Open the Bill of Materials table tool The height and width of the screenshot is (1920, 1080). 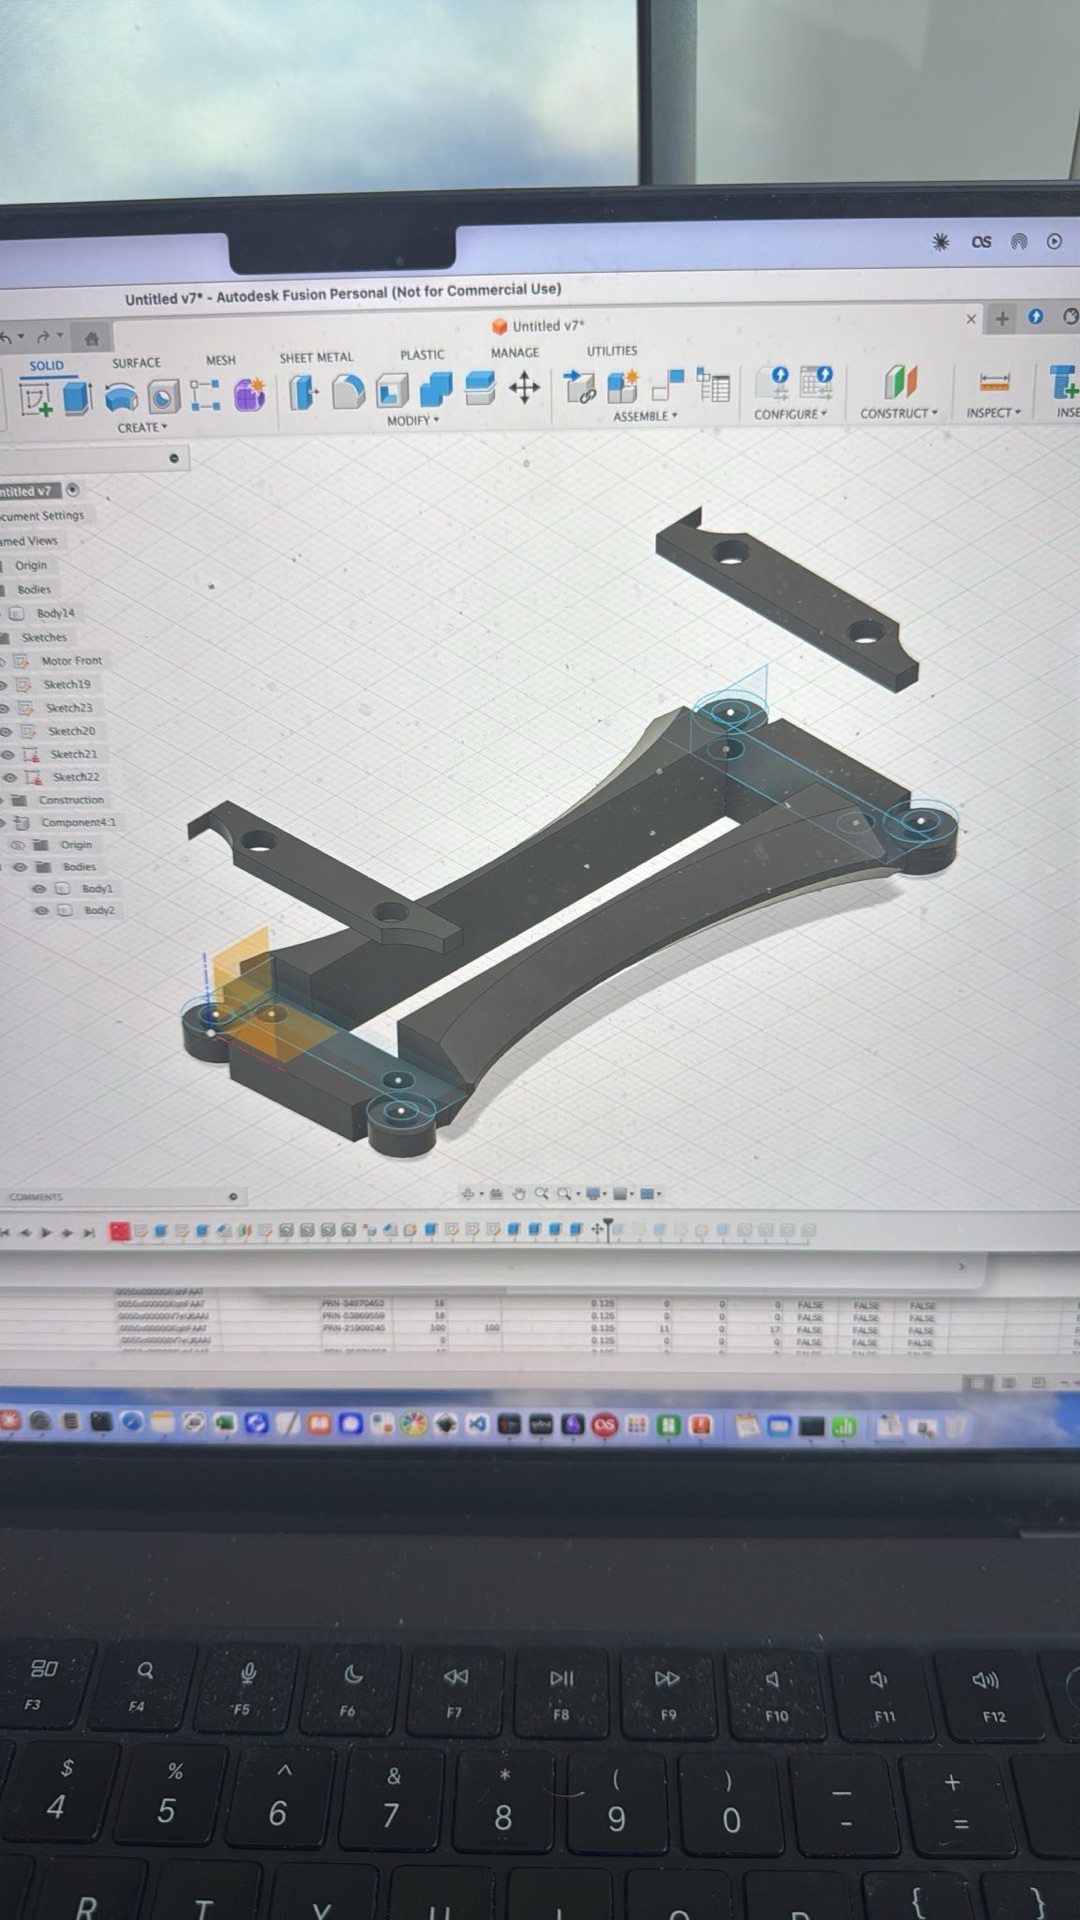coord(714,384)
